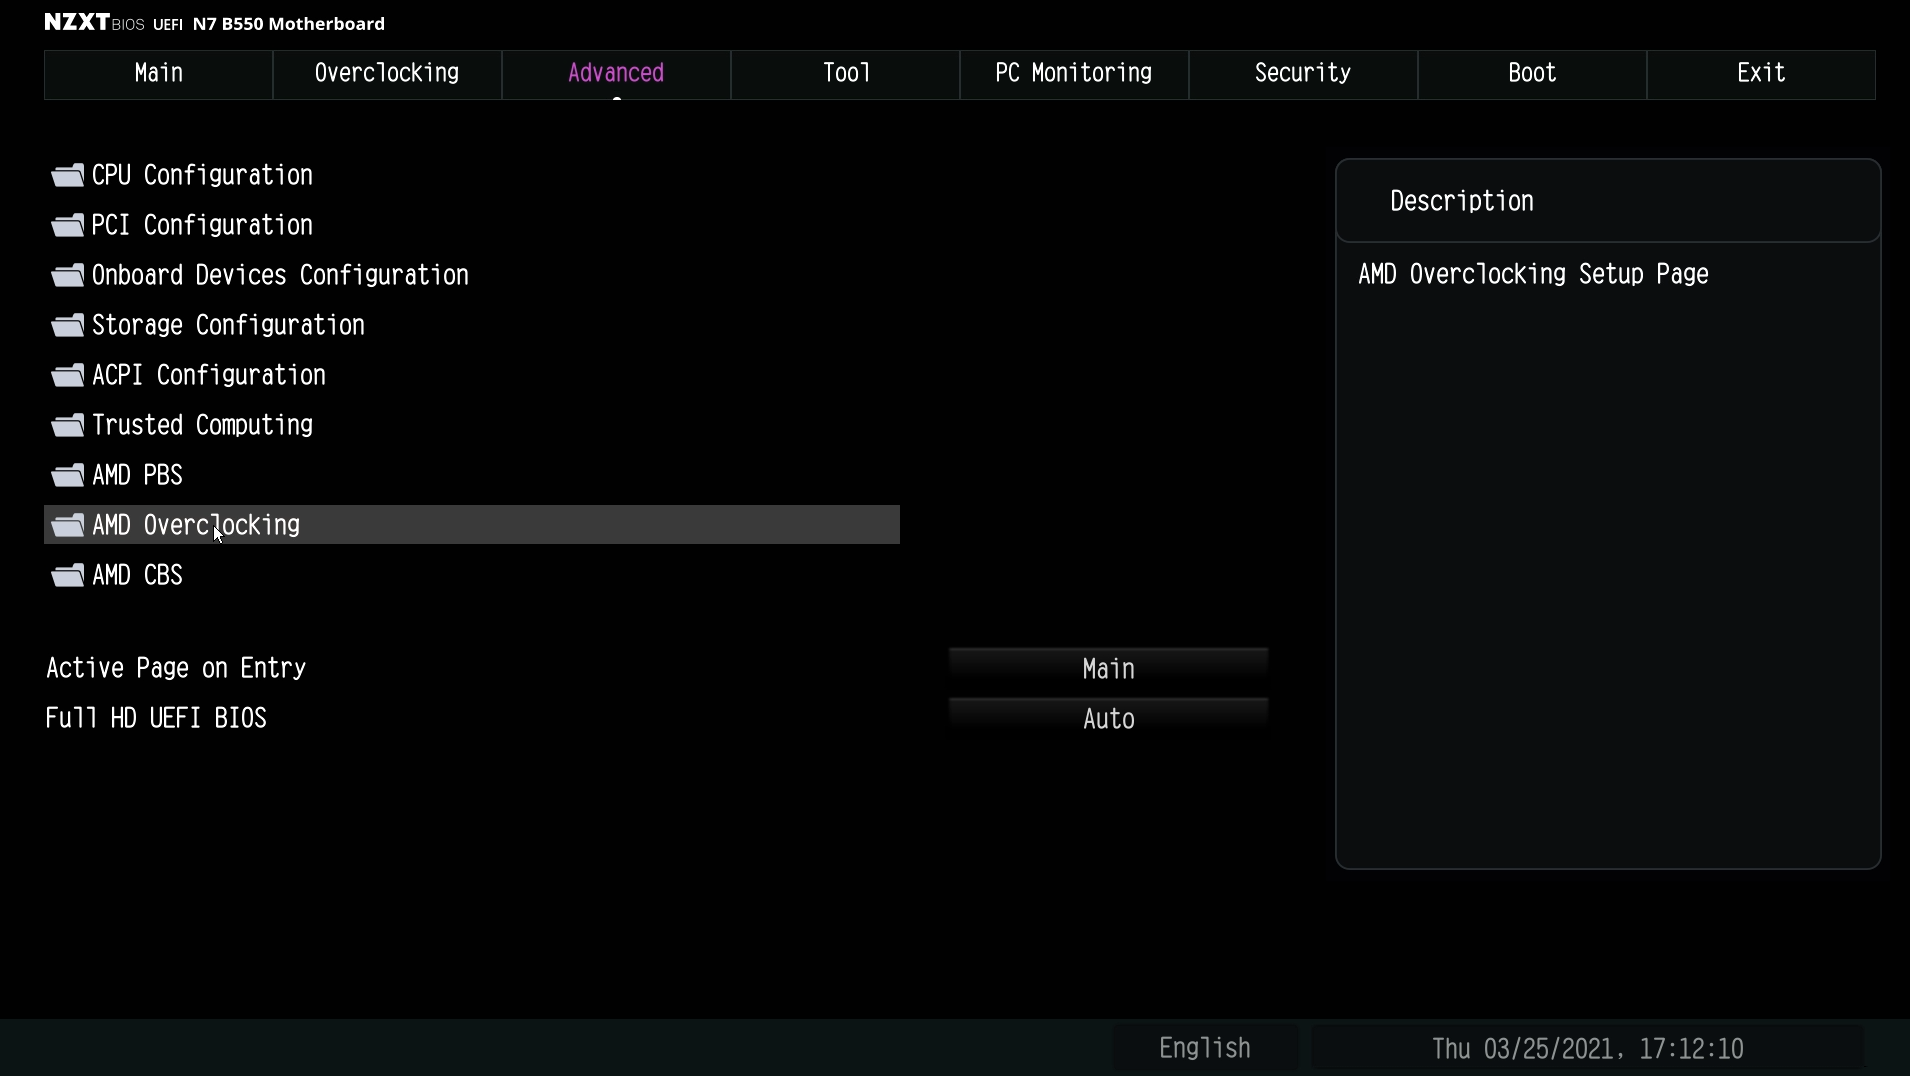Click the English language button

pos(1205,1048)
